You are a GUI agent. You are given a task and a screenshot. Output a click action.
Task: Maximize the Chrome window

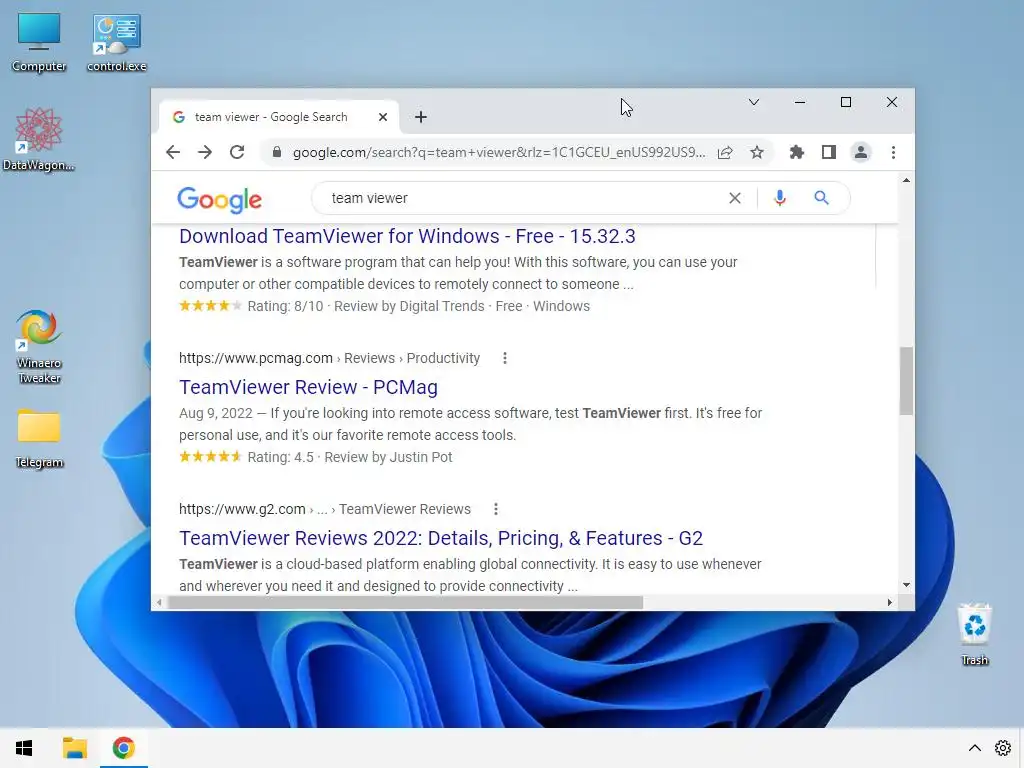pyautogui.click(x=846, y=102)
